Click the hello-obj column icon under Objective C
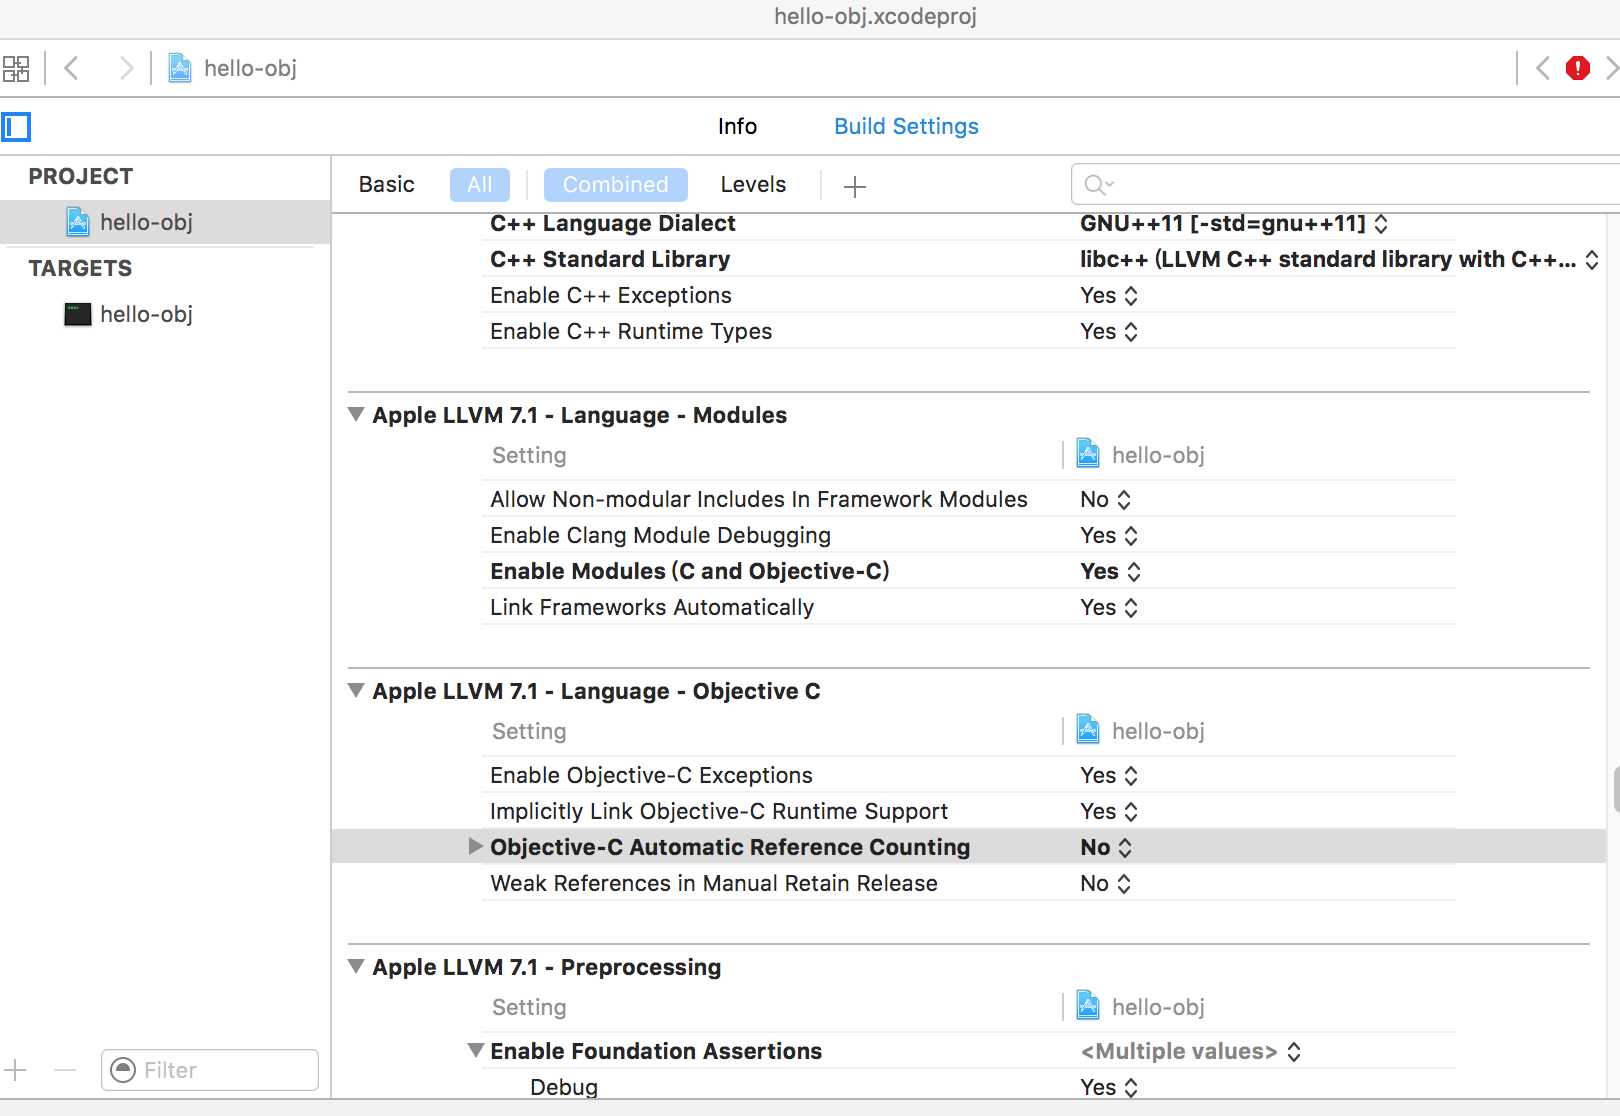Image resolution: width=1620 pixels, height=1116 pixels. point(1088,730)
